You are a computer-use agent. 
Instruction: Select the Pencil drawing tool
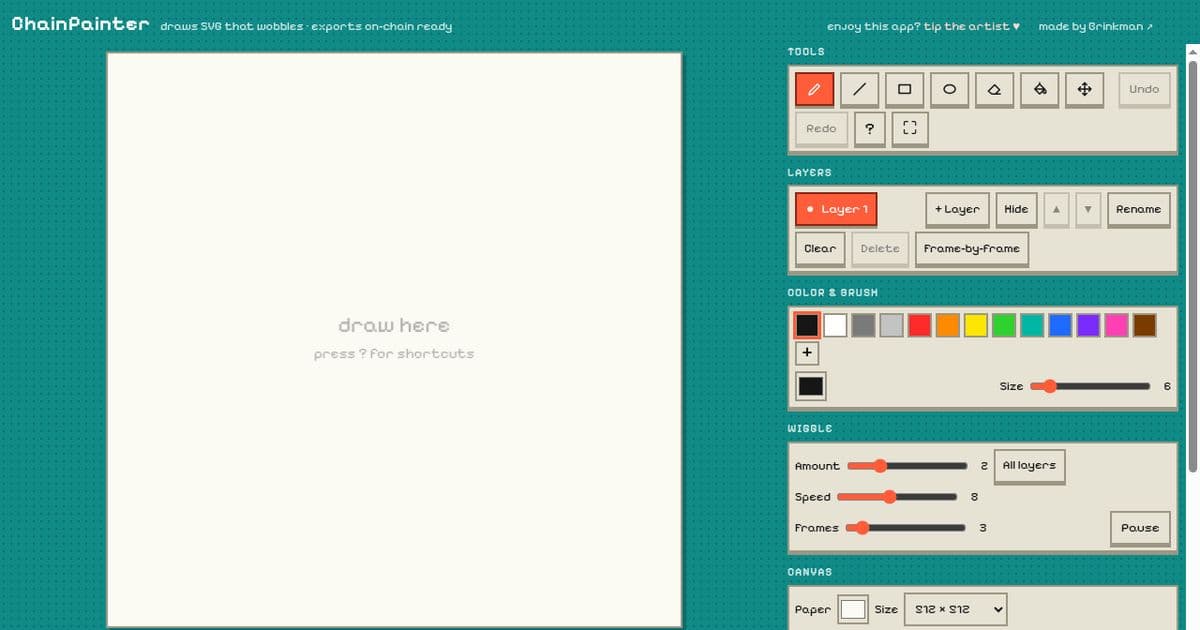pyautogui.click(x=814, y=89)
